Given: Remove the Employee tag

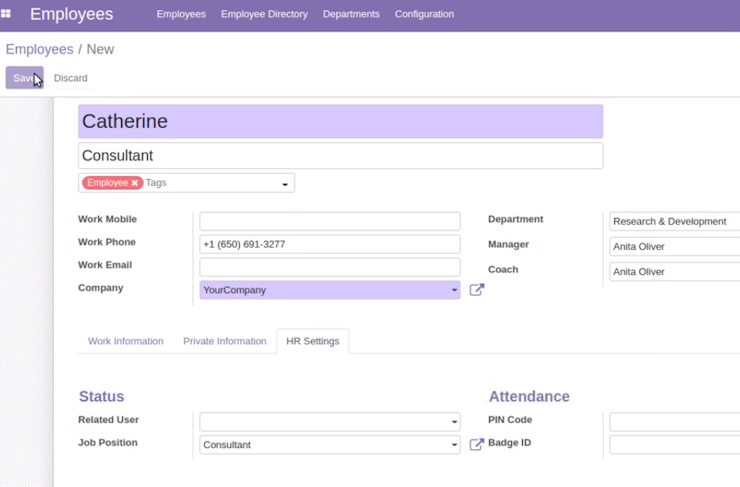Looking at the screenshot, I should tap(135, 183).
